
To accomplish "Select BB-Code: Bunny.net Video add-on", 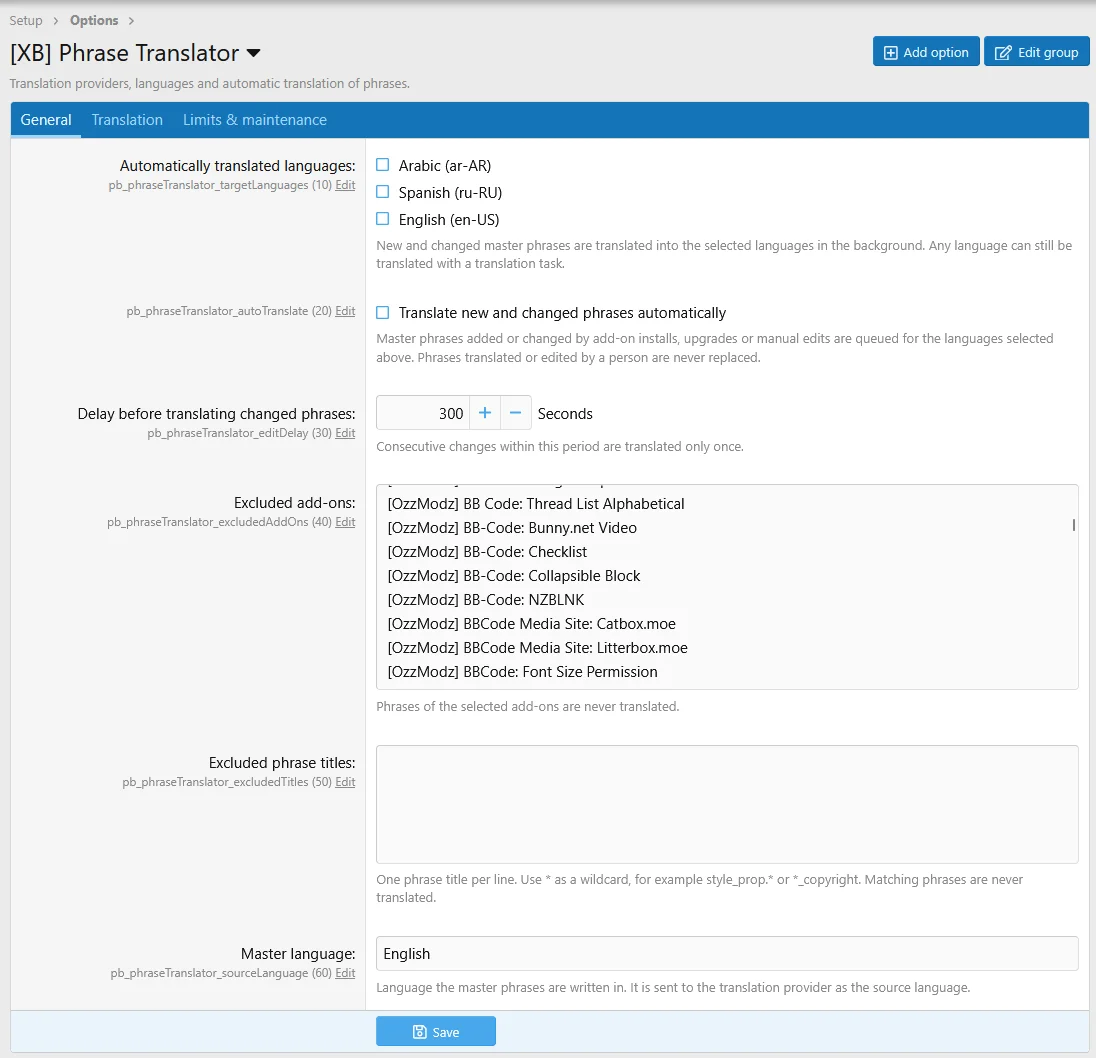I will 512,528.
